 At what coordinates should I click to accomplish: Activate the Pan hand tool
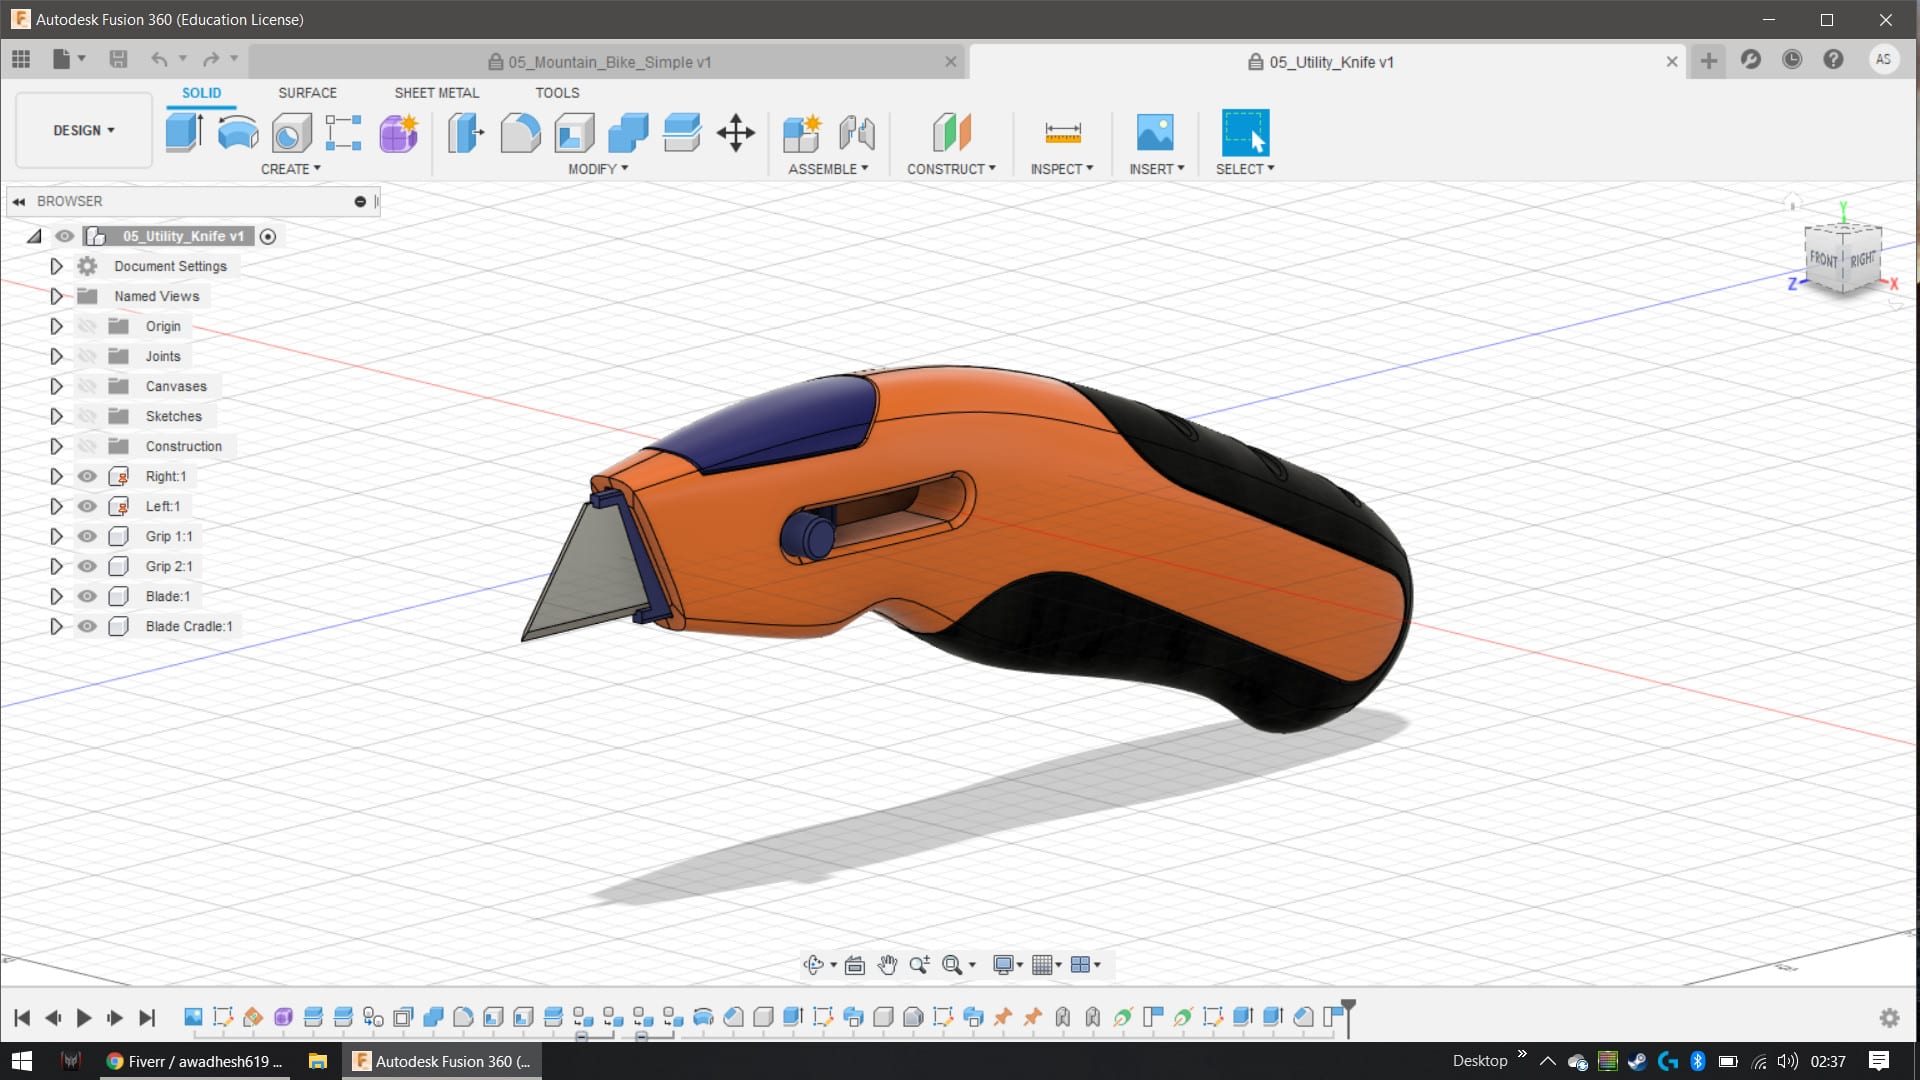[887, 965]
